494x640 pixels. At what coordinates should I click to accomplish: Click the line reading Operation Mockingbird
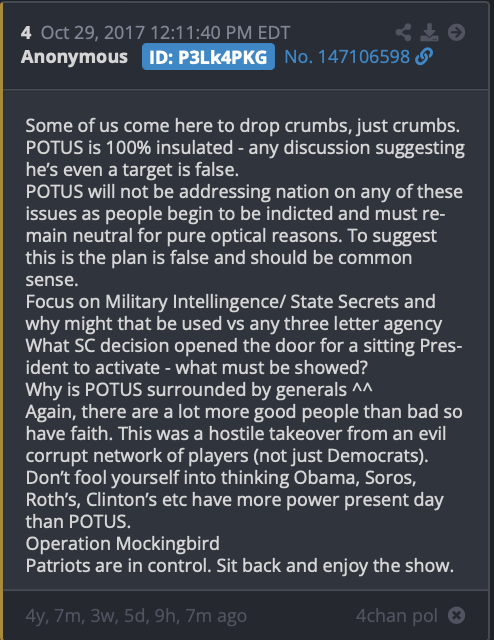(122, 544)
